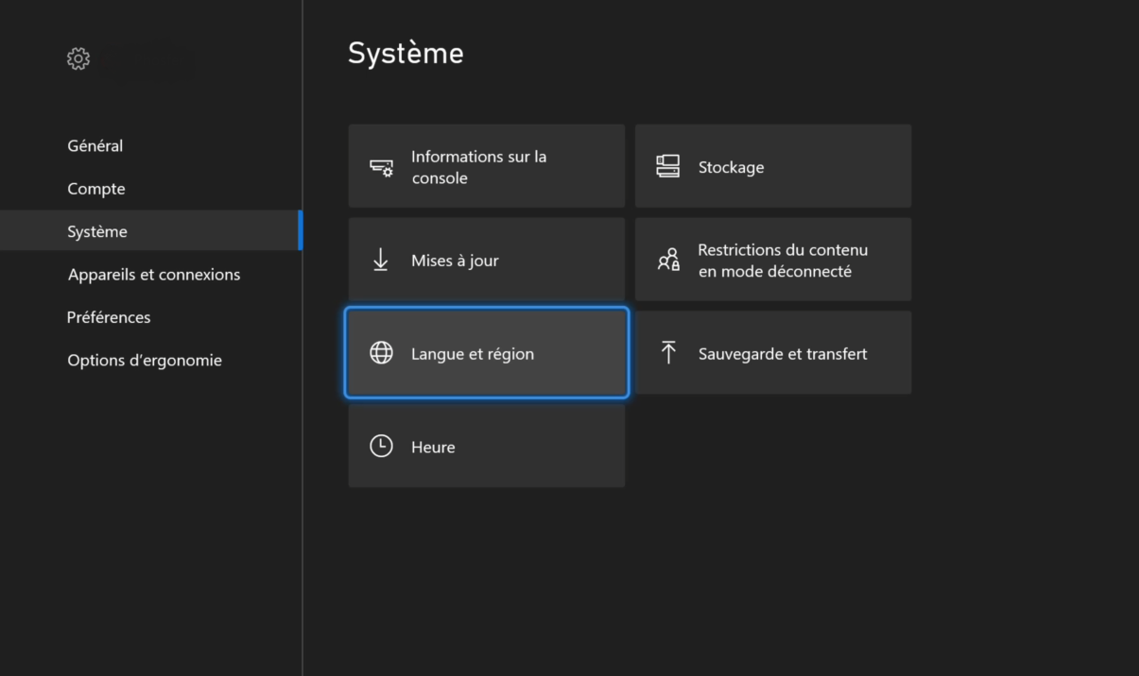This screenshot has height=676, width=1139.
Task: Click the globe icon for language
Action: click(381, 353)
